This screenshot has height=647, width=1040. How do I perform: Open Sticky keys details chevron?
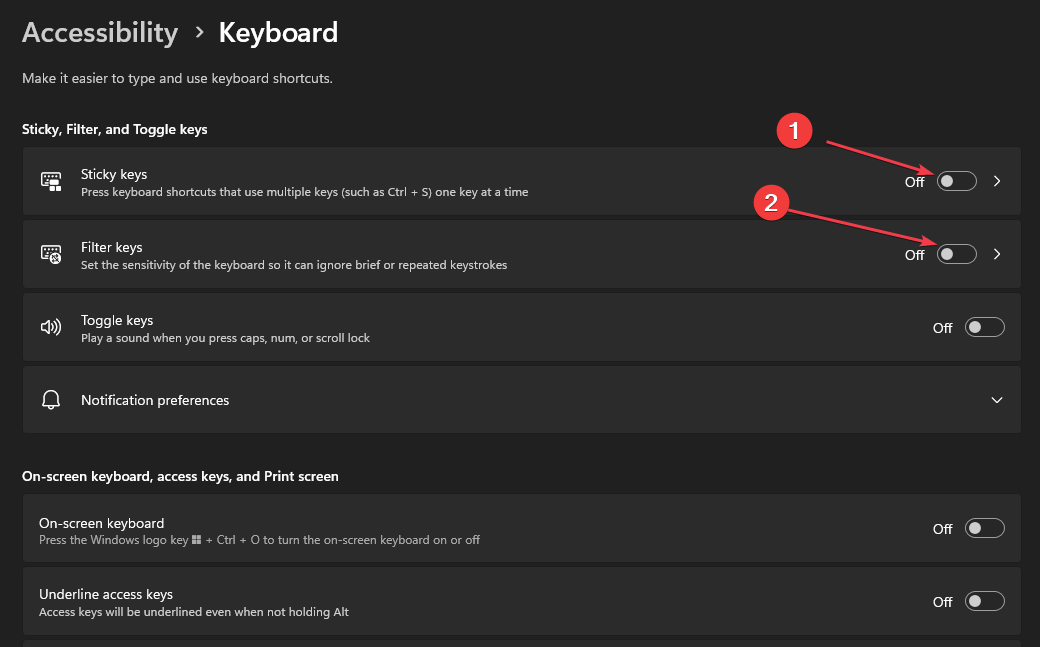(x=996, y=181)
